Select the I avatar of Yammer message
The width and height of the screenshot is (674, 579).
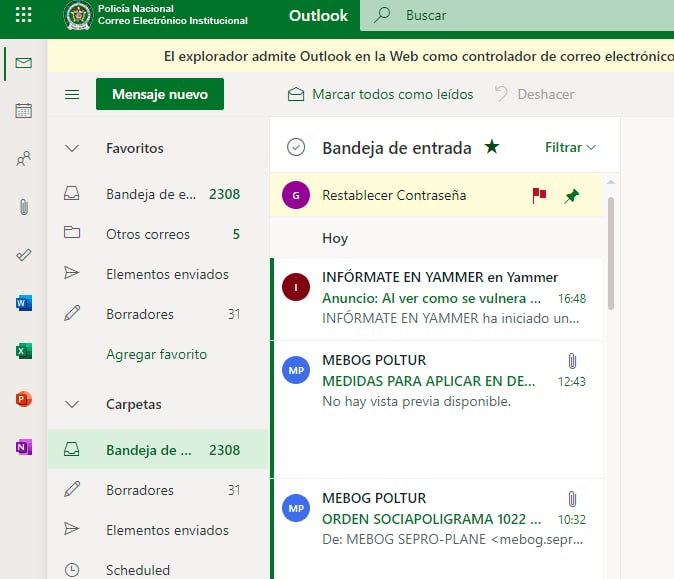tap(296, 287)
